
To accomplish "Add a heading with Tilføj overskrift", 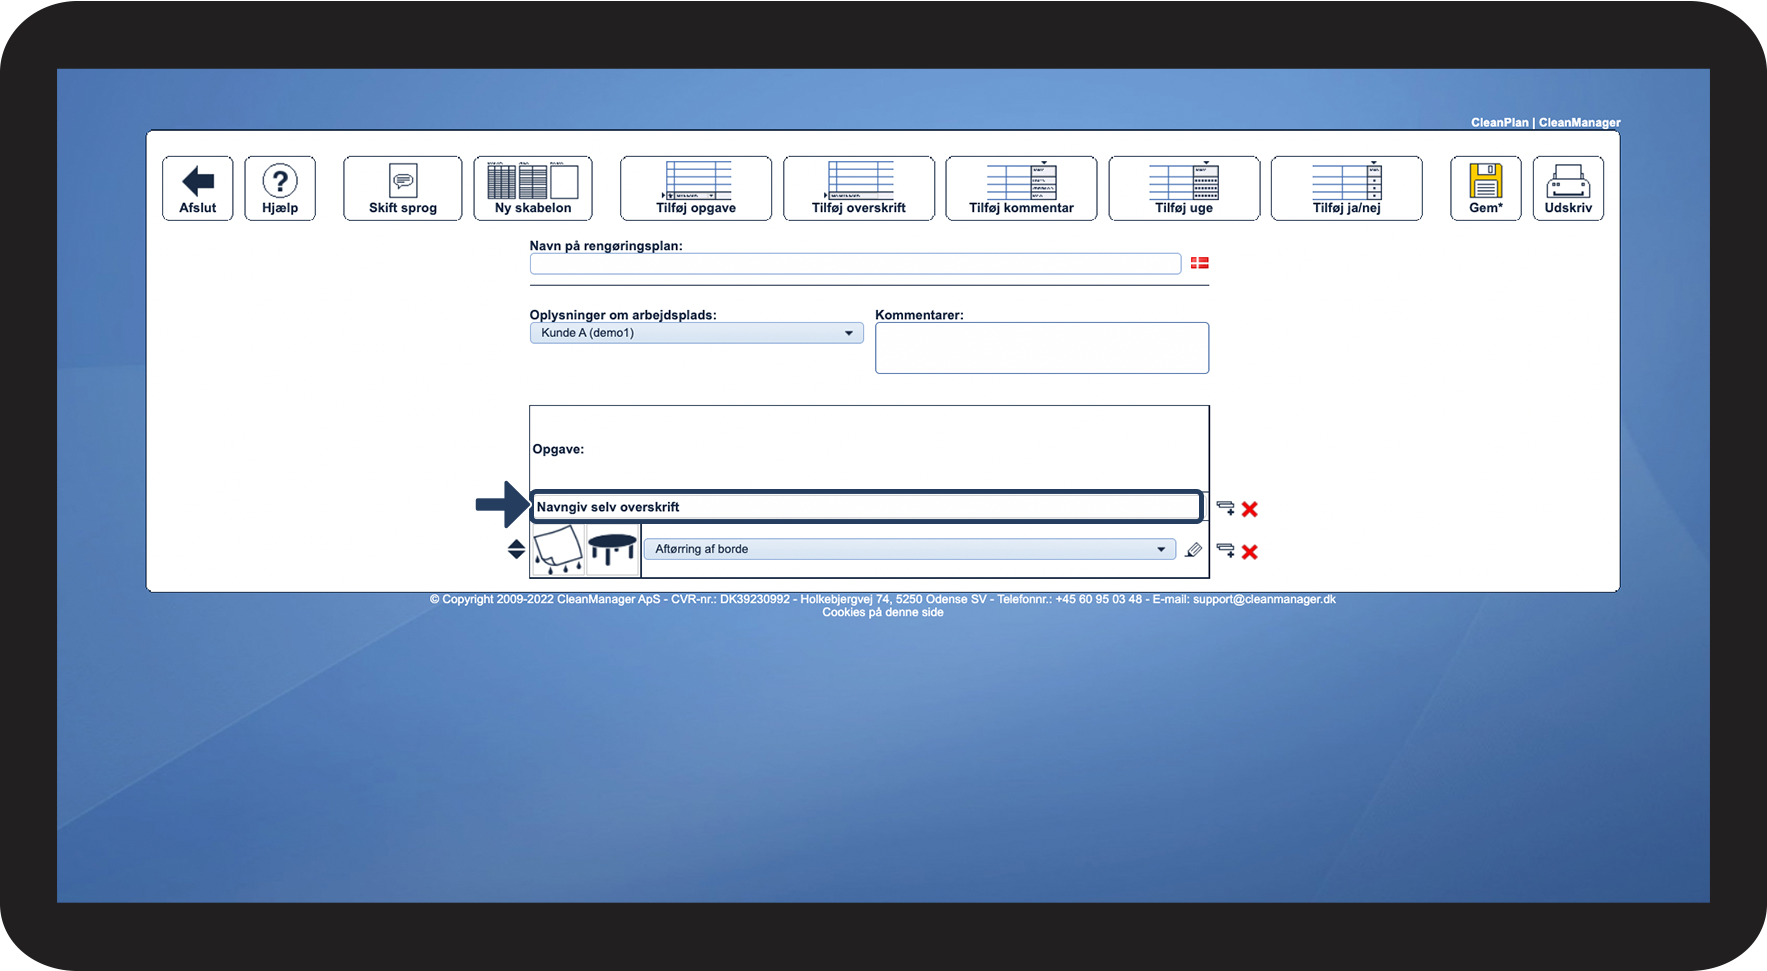I will click(859, 188).
